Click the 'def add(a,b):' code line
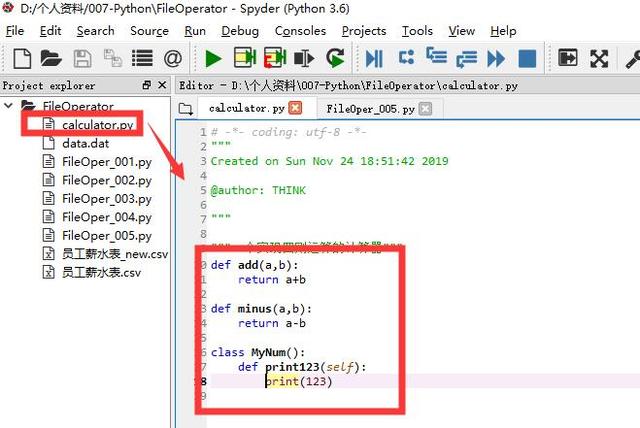 [254, 265]
